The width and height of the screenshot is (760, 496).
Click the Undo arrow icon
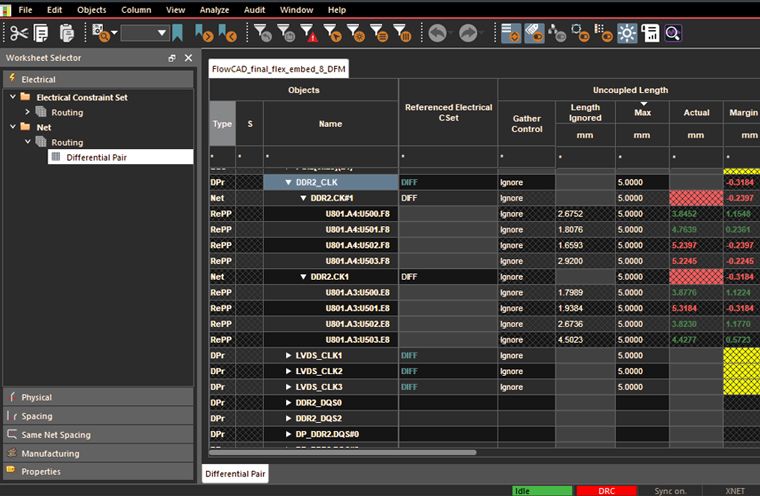tap(438, 33)
